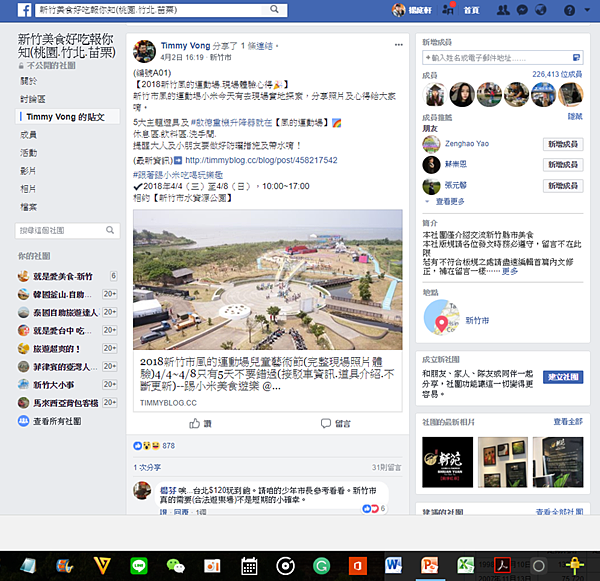Open the quick help question mark icon

click(569, 10)
